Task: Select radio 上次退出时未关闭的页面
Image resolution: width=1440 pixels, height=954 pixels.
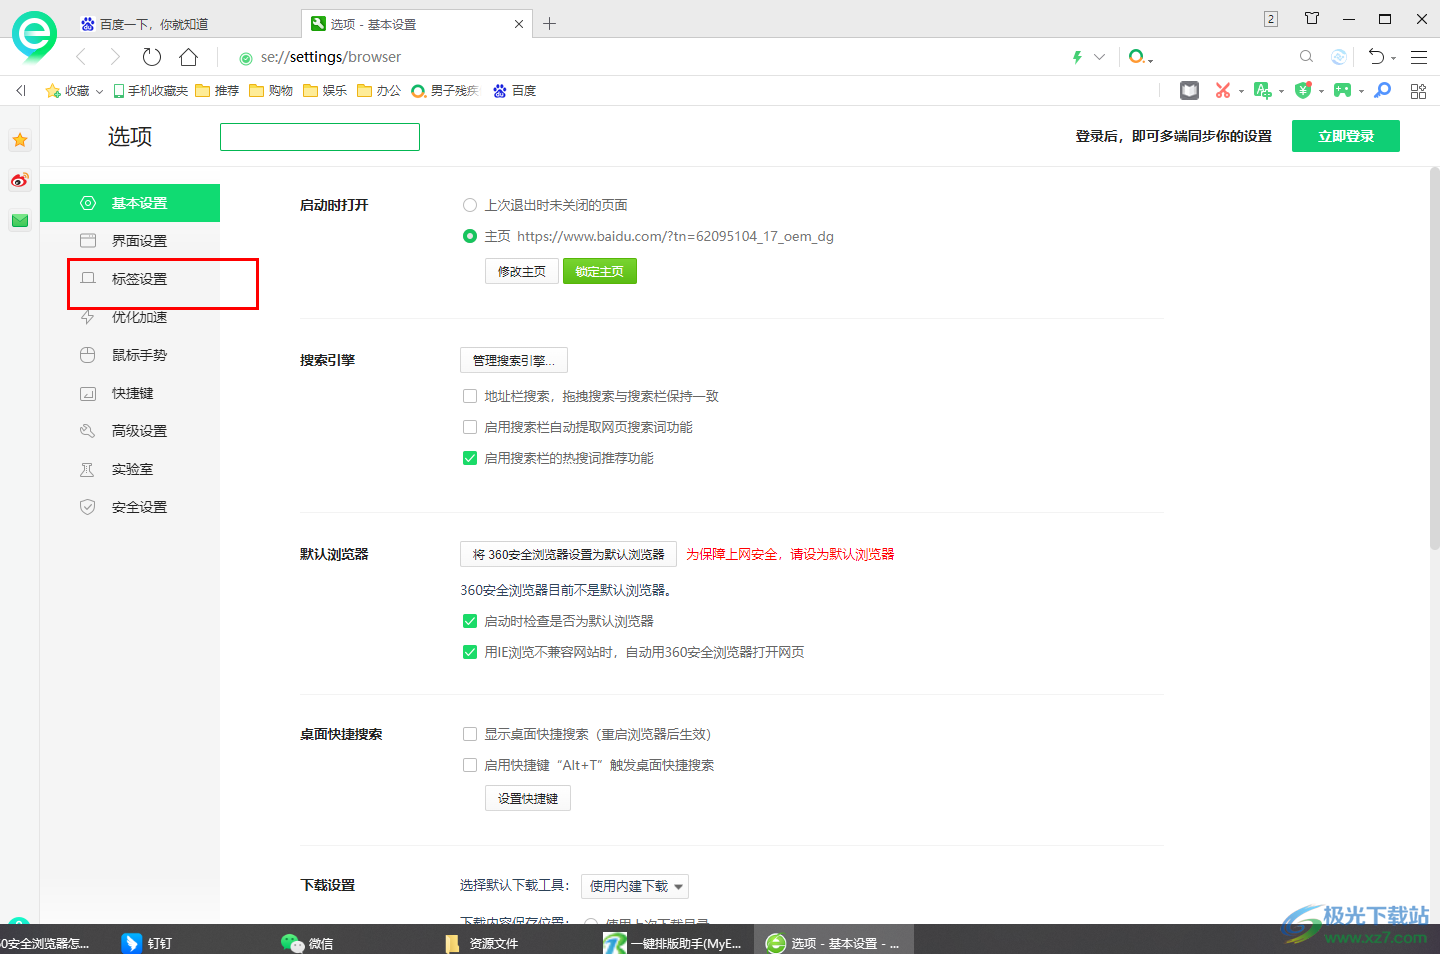Action: pos(470,205)
